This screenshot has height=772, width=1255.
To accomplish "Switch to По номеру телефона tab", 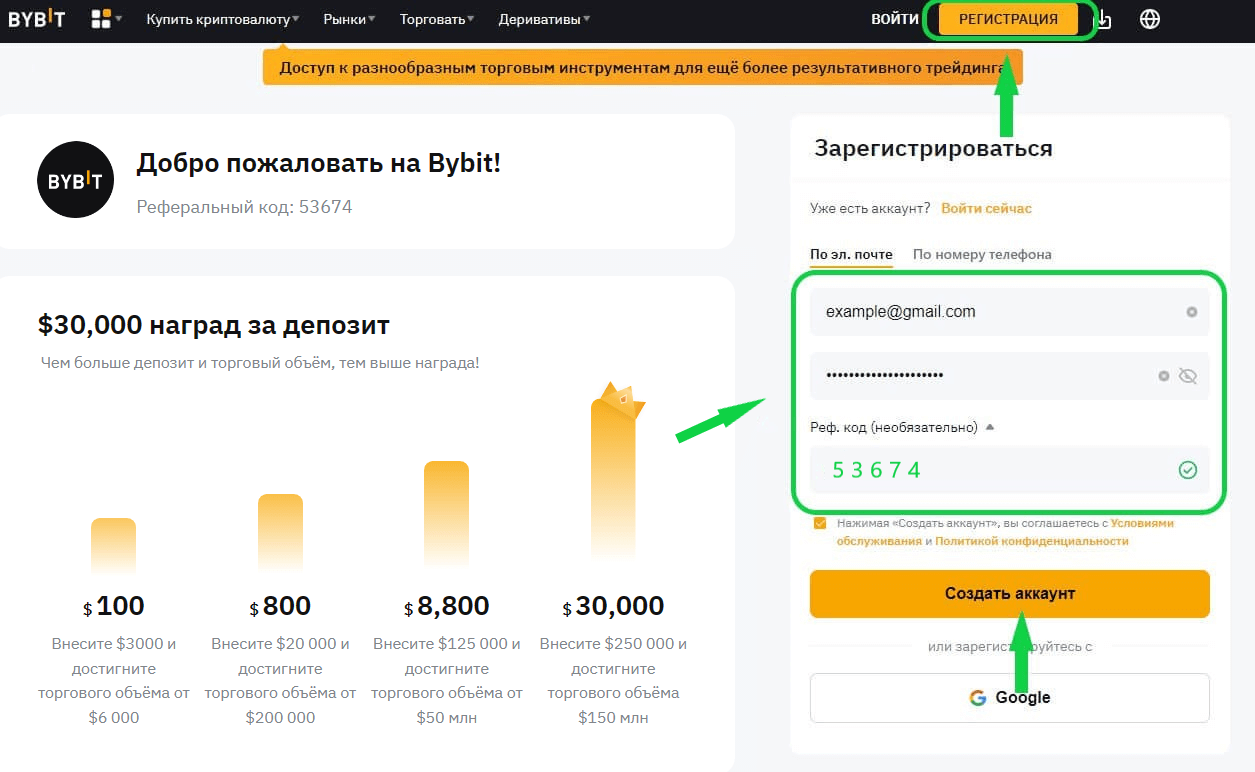I will coord(981,254).
